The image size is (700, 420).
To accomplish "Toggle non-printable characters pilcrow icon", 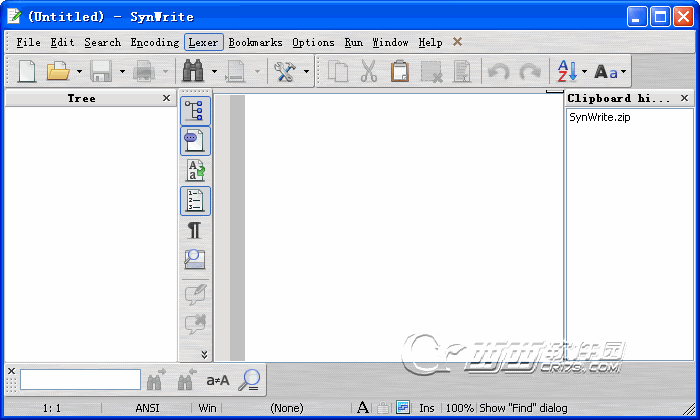I will [x=195, y=230].
